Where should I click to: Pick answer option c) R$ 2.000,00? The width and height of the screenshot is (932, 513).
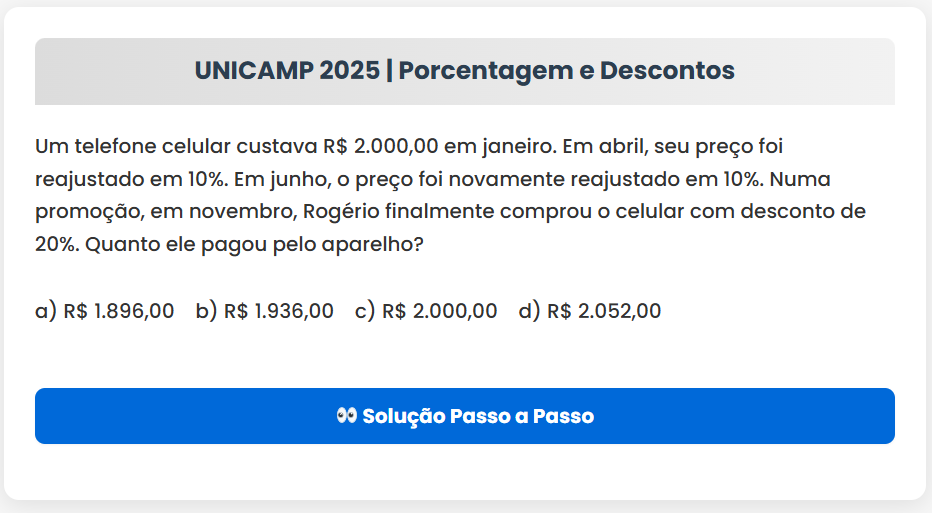pos(425,311)
